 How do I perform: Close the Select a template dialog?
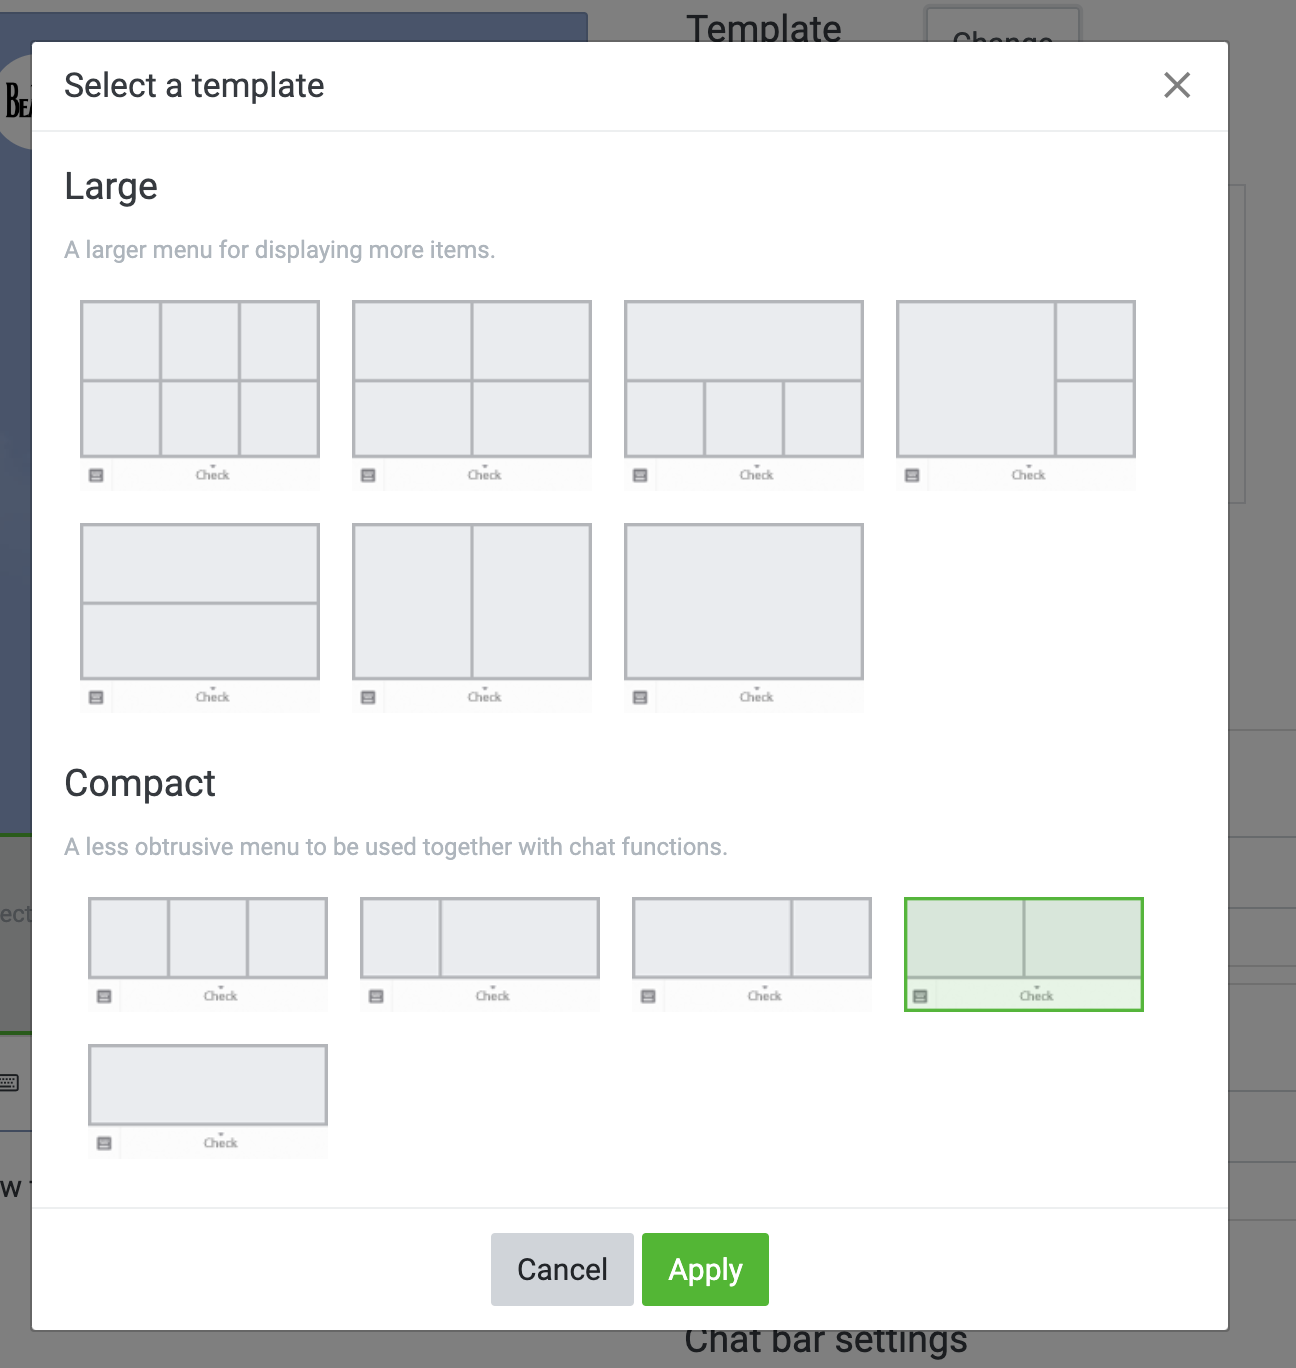pyautogui.click(x=1177, y=86)
